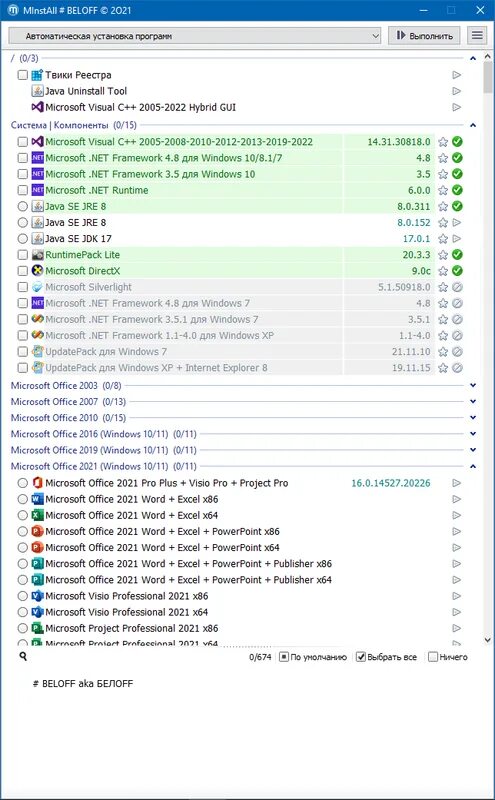Click the Выполнить button
This screenshot has width=495, height=800.
(x=424, y=35)
